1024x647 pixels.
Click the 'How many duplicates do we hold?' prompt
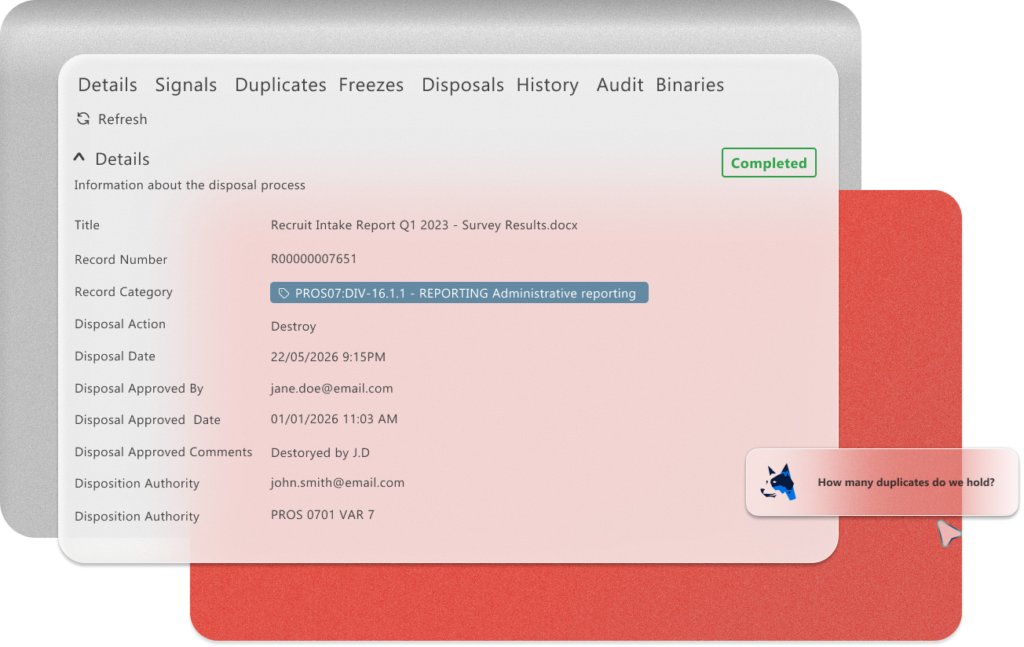[x=905, y=482]
